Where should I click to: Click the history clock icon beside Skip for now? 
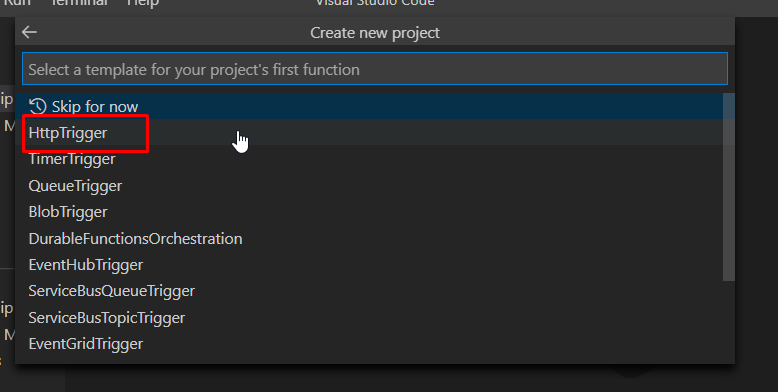[x=38, y=106]
